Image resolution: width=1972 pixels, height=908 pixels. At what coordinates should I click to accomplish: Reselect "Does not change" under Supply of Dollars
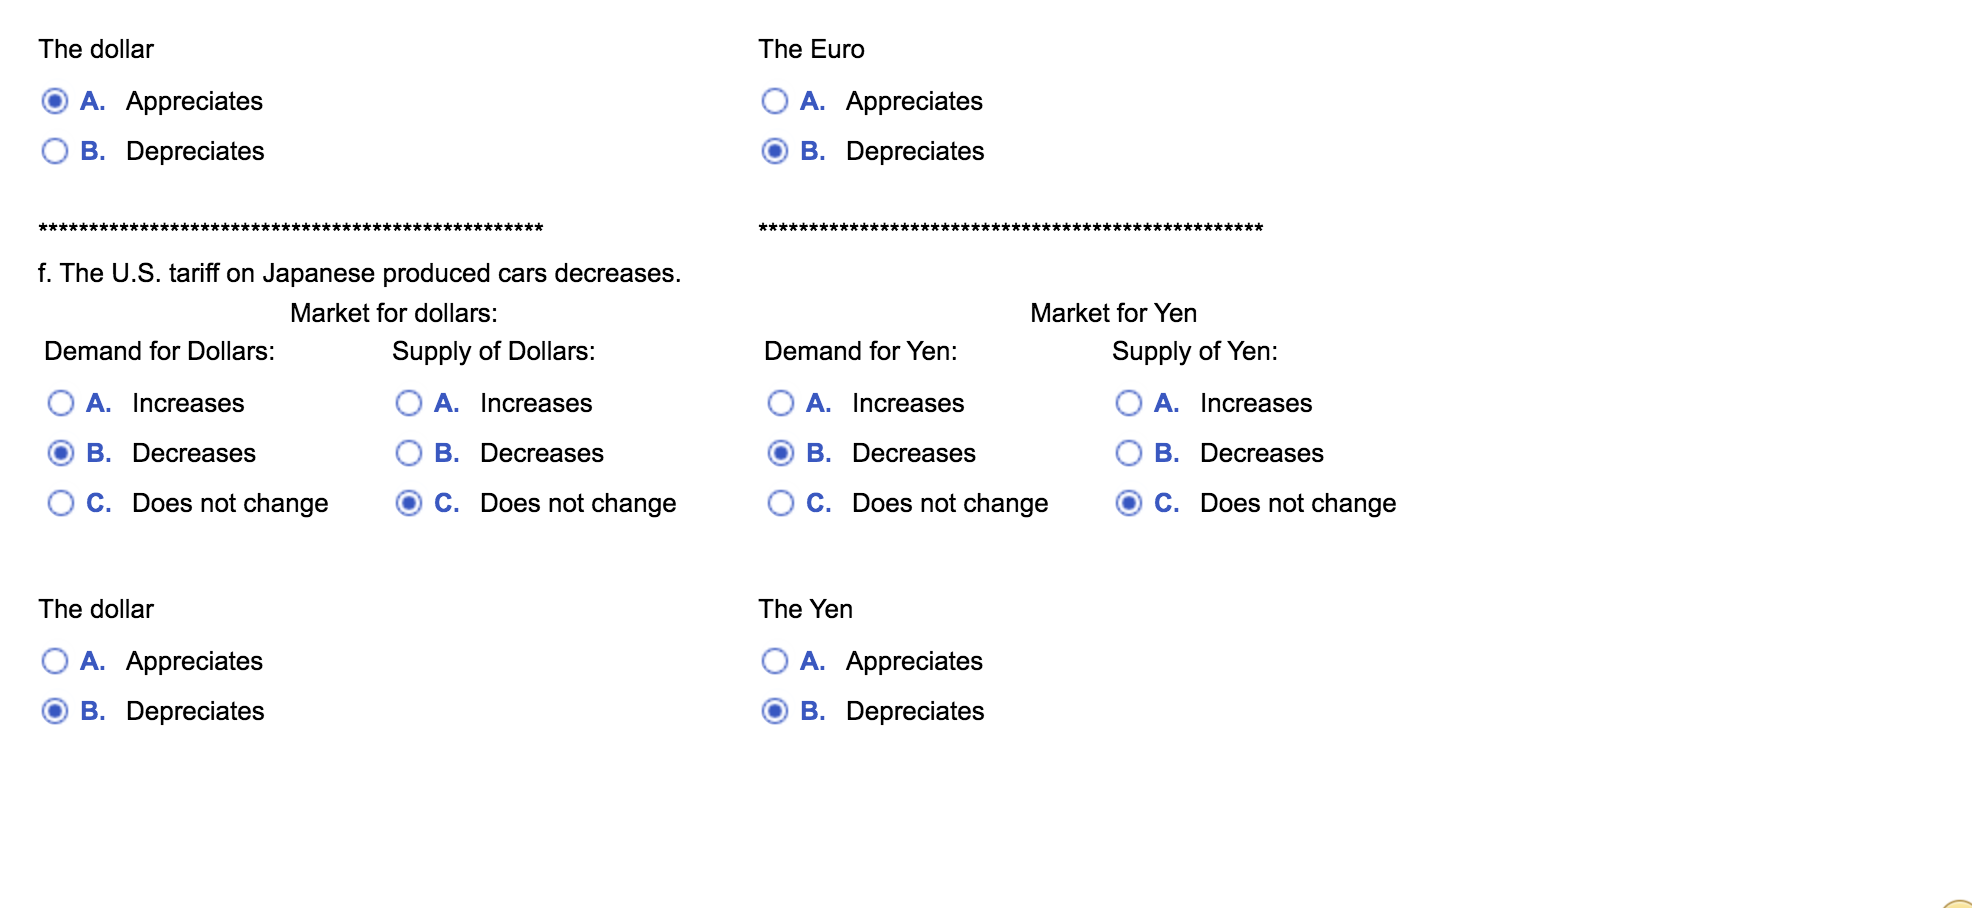(409, 503)
